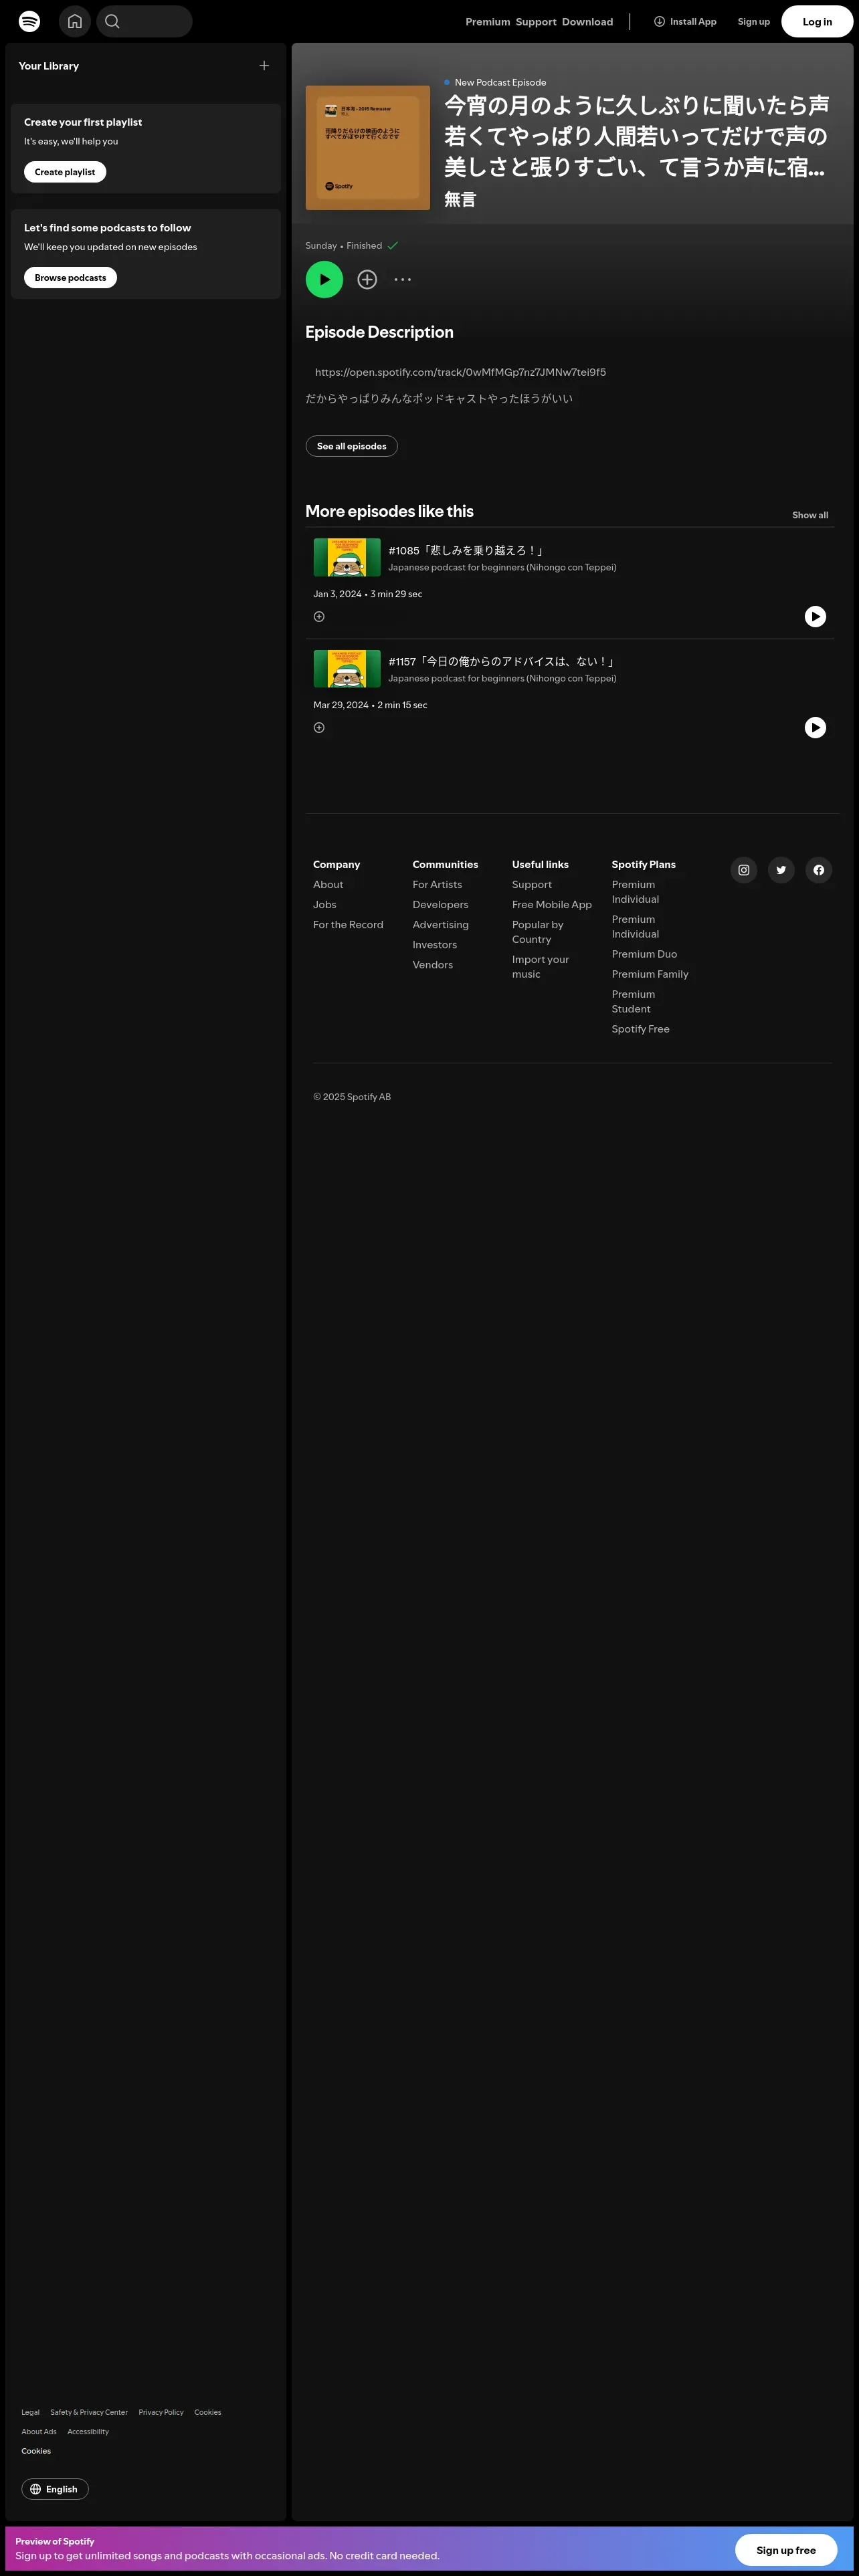Open the Advertising footer link
The width and height of the screenshot is (859, 2576).
coord(440,925)
